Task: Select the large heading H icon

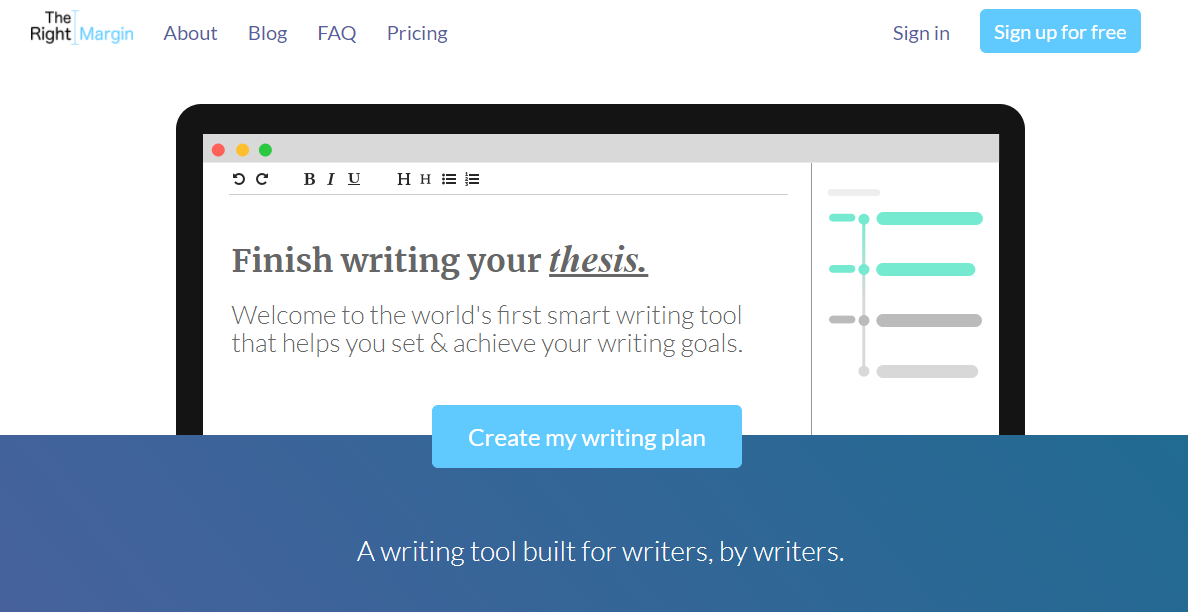Action: [x=404, y=180]
